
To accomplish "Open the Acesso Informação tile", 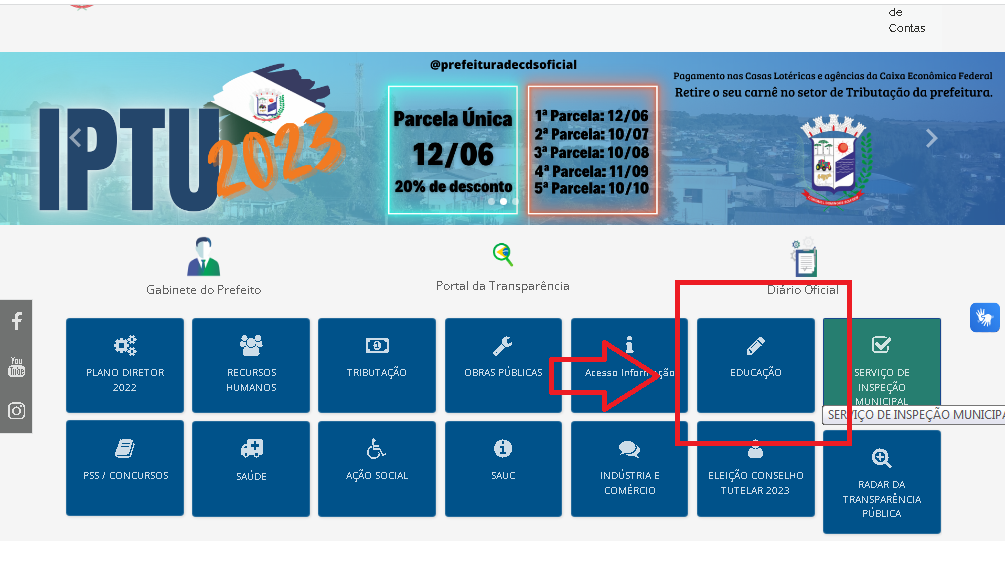I will (x=629, y=365).
